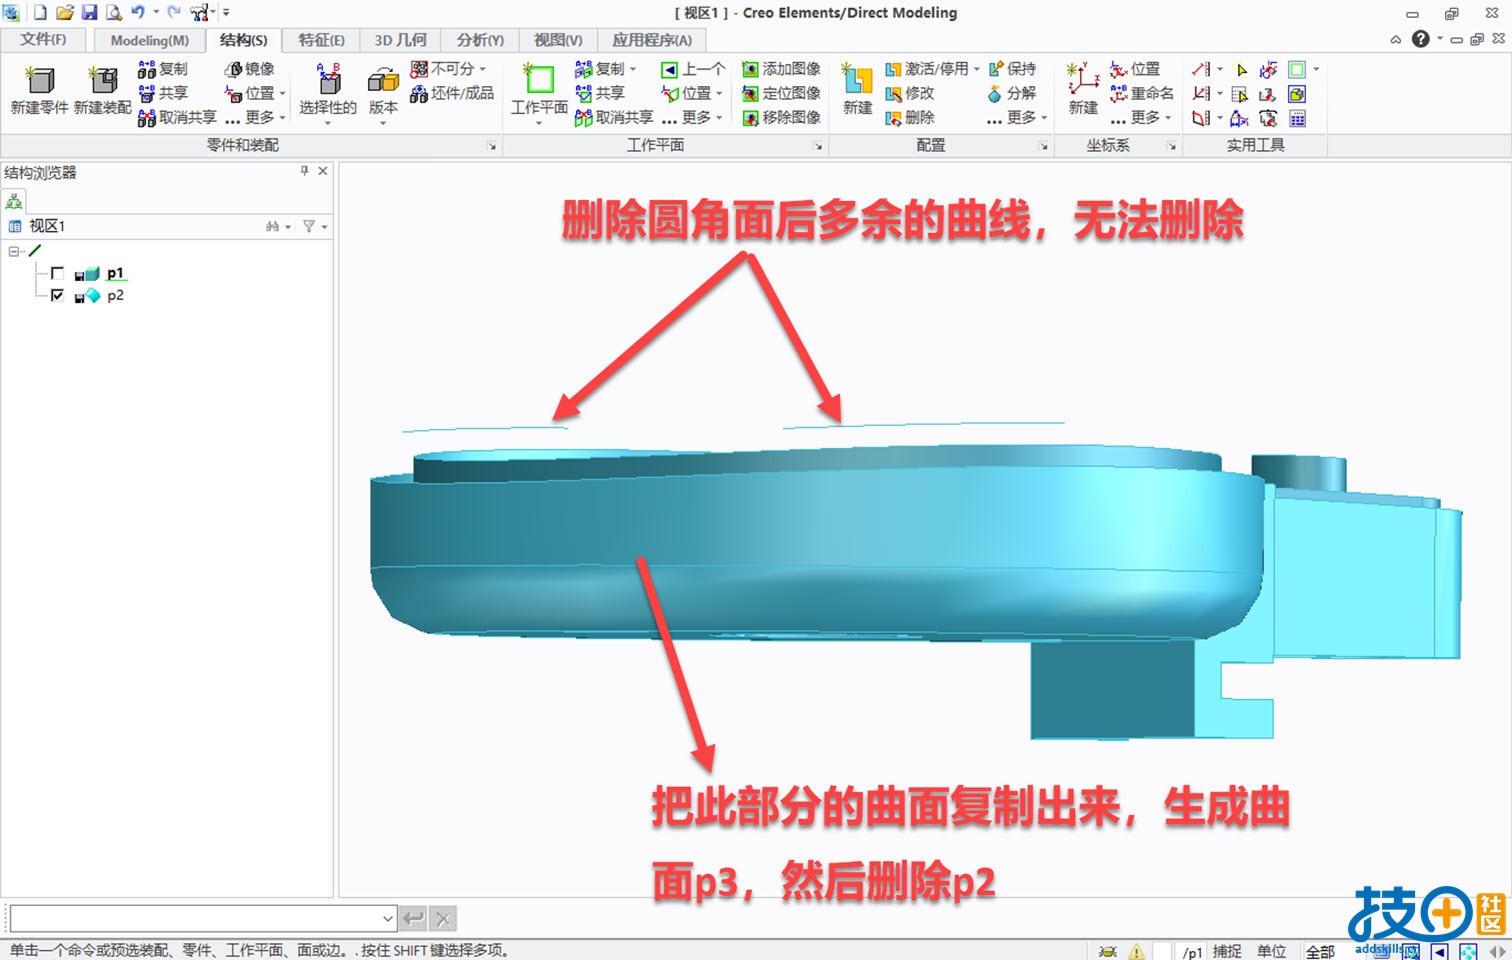Switch to the 特征(E) tab
The height and width of the screenshot is (960, 1512).
pos(322,40)
